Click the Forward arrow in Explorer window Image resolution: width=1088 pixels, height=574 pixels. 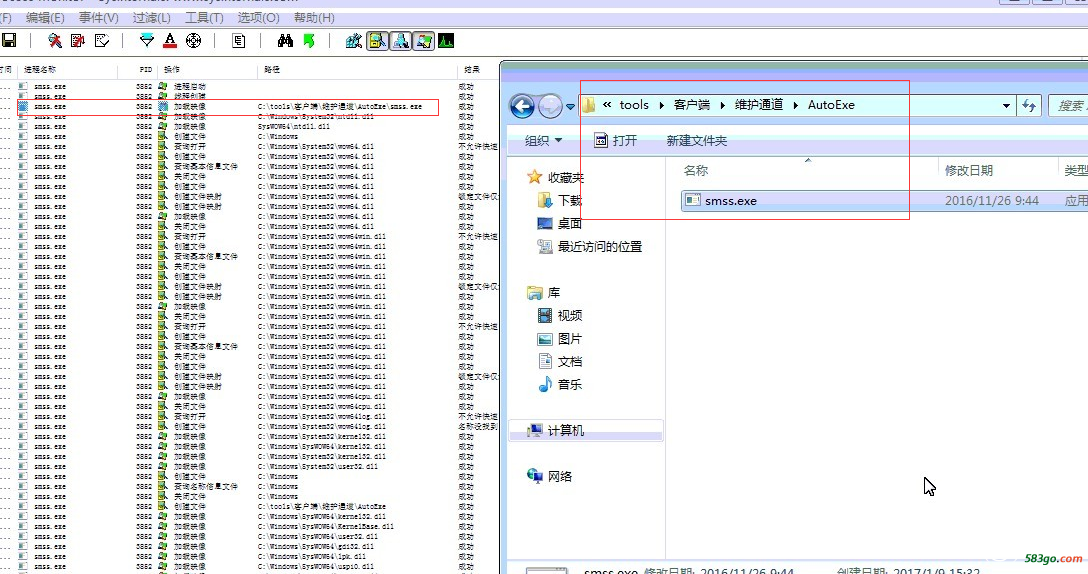coord(550,106)
